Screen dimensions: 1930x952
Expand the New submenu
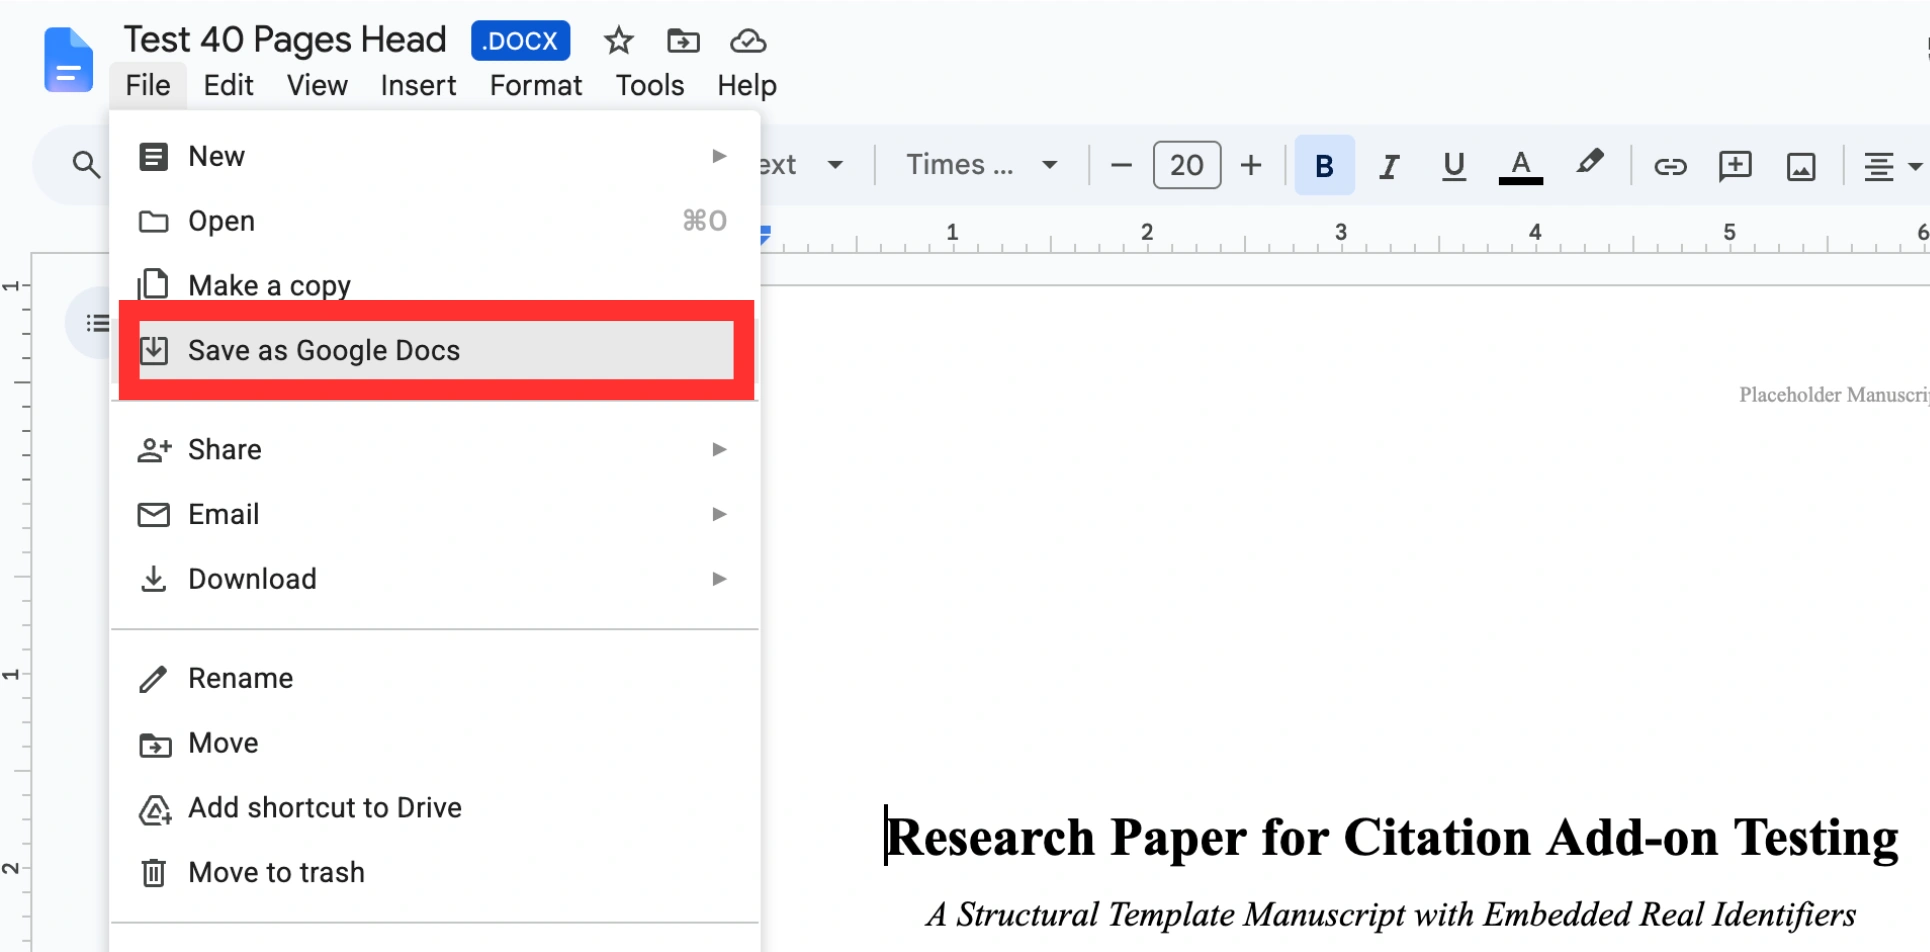coord(434,156)
